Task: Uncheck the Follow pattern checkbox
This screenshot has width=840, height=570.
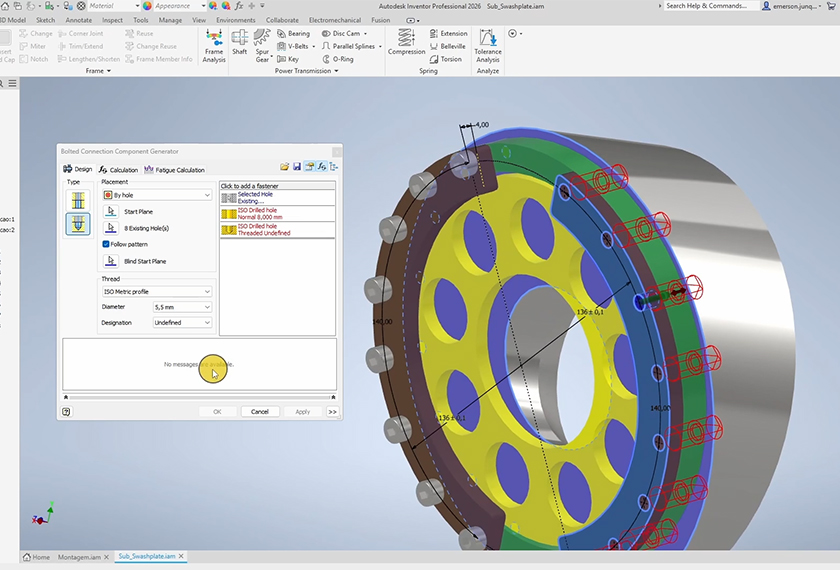Action: click(106, 244)
